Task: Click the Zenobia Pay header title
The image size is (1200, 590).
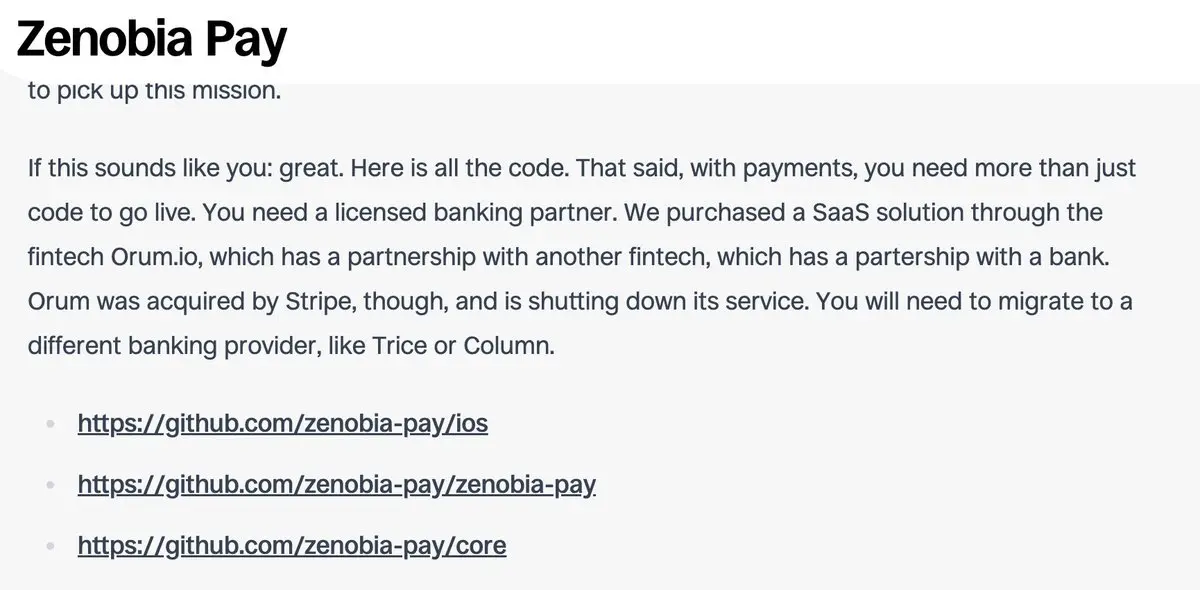Action: (x=152, y=40)
